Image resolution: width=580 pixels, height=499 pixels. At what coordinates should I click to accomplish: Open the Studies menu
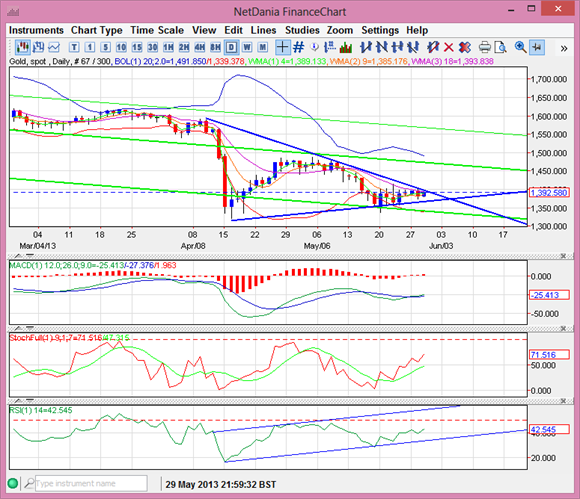pyautogui.click(x=302, y=30)
